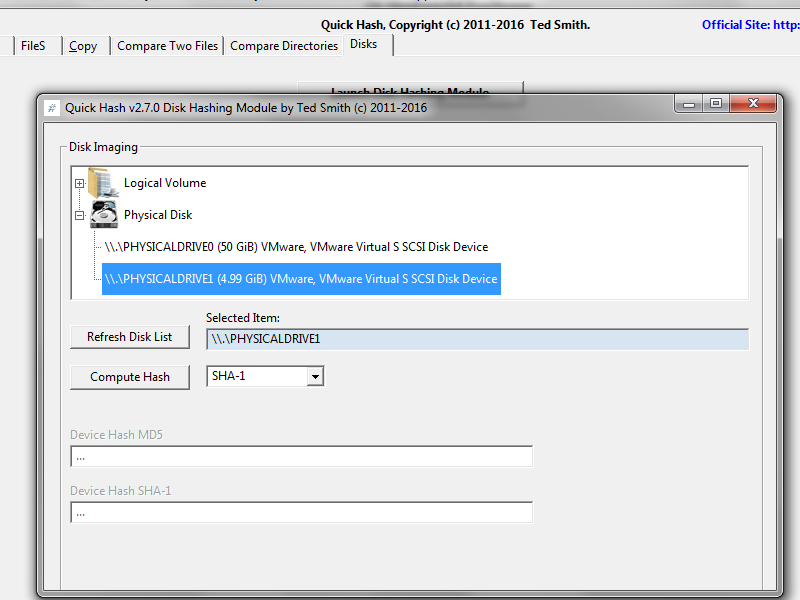Click the Compute Hash button
Image resolution: width=800 pixels, height=600 pixels.
click(x=129, y=377)
